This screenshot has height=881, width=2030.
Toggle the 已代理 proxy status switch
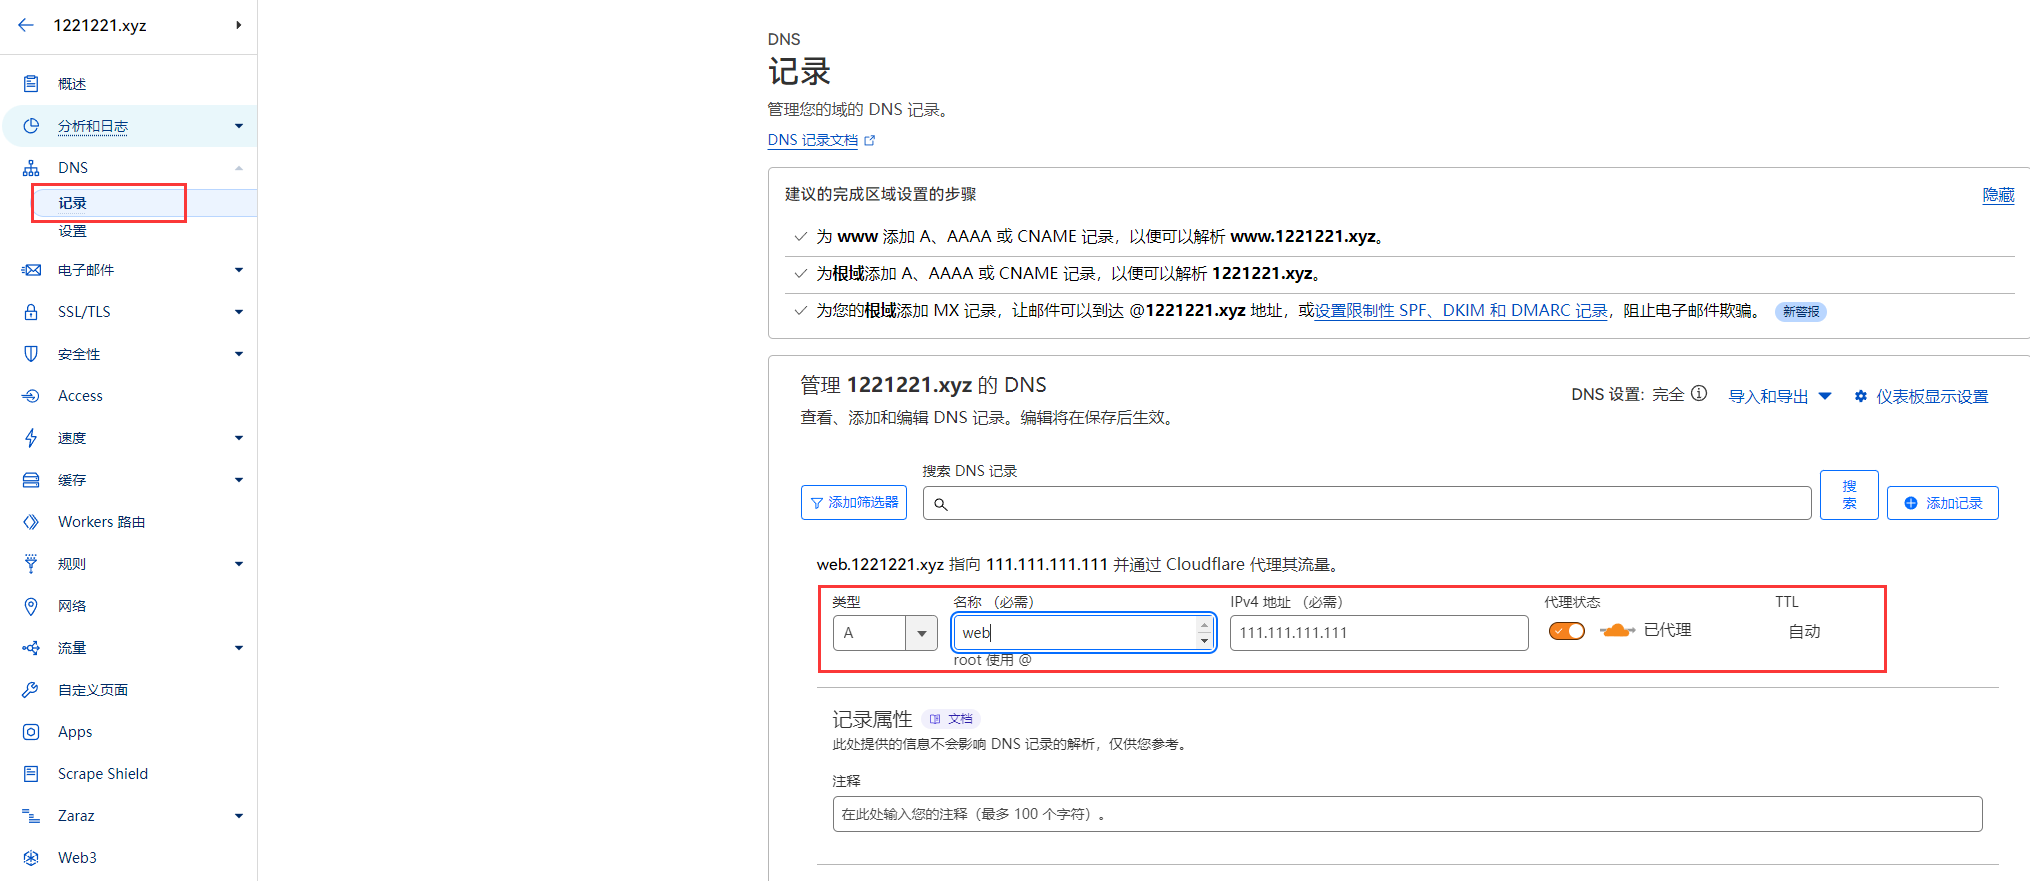pyautogui.click(x=1567, y=631)
